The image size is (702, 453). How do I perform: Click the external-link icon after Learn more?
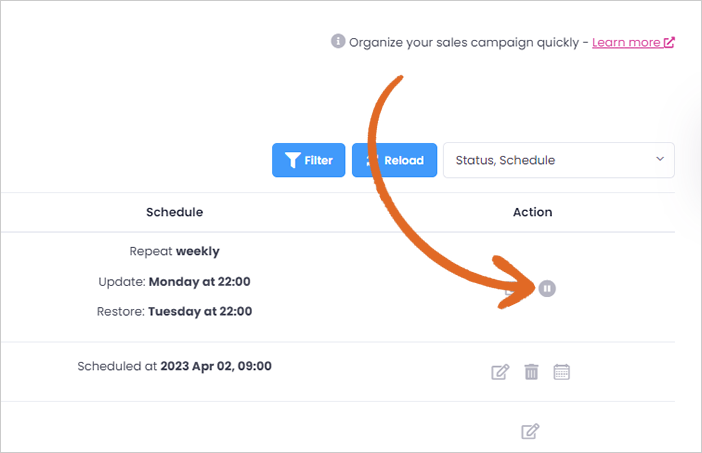tap(669, 42)
